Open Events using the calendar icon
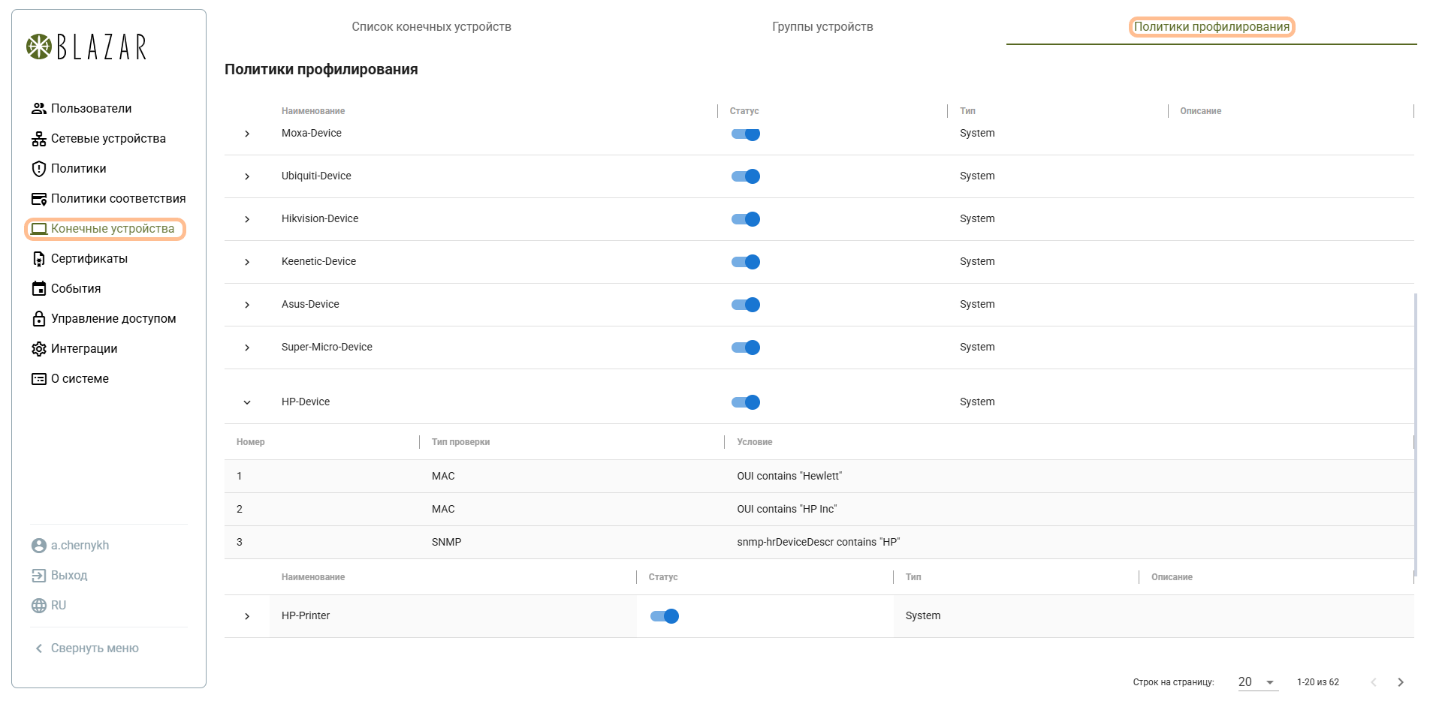This screenshot has width=1430, height=701. (x=39, y=289)
